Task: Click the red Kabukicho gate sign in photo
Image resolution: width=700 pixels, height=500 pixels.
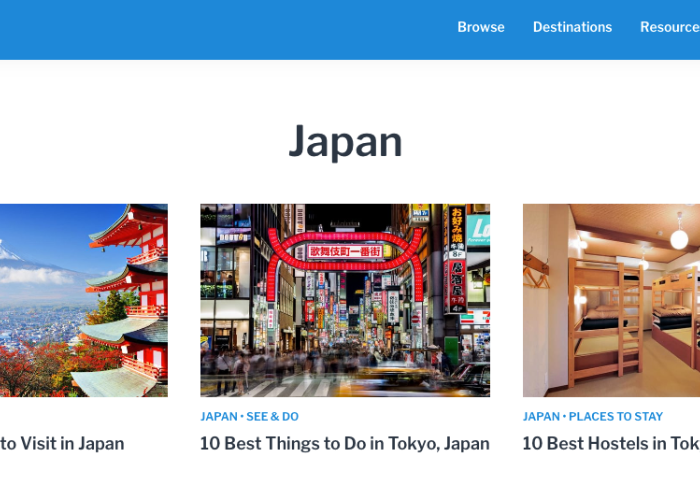Action: (x=345, y=251)
